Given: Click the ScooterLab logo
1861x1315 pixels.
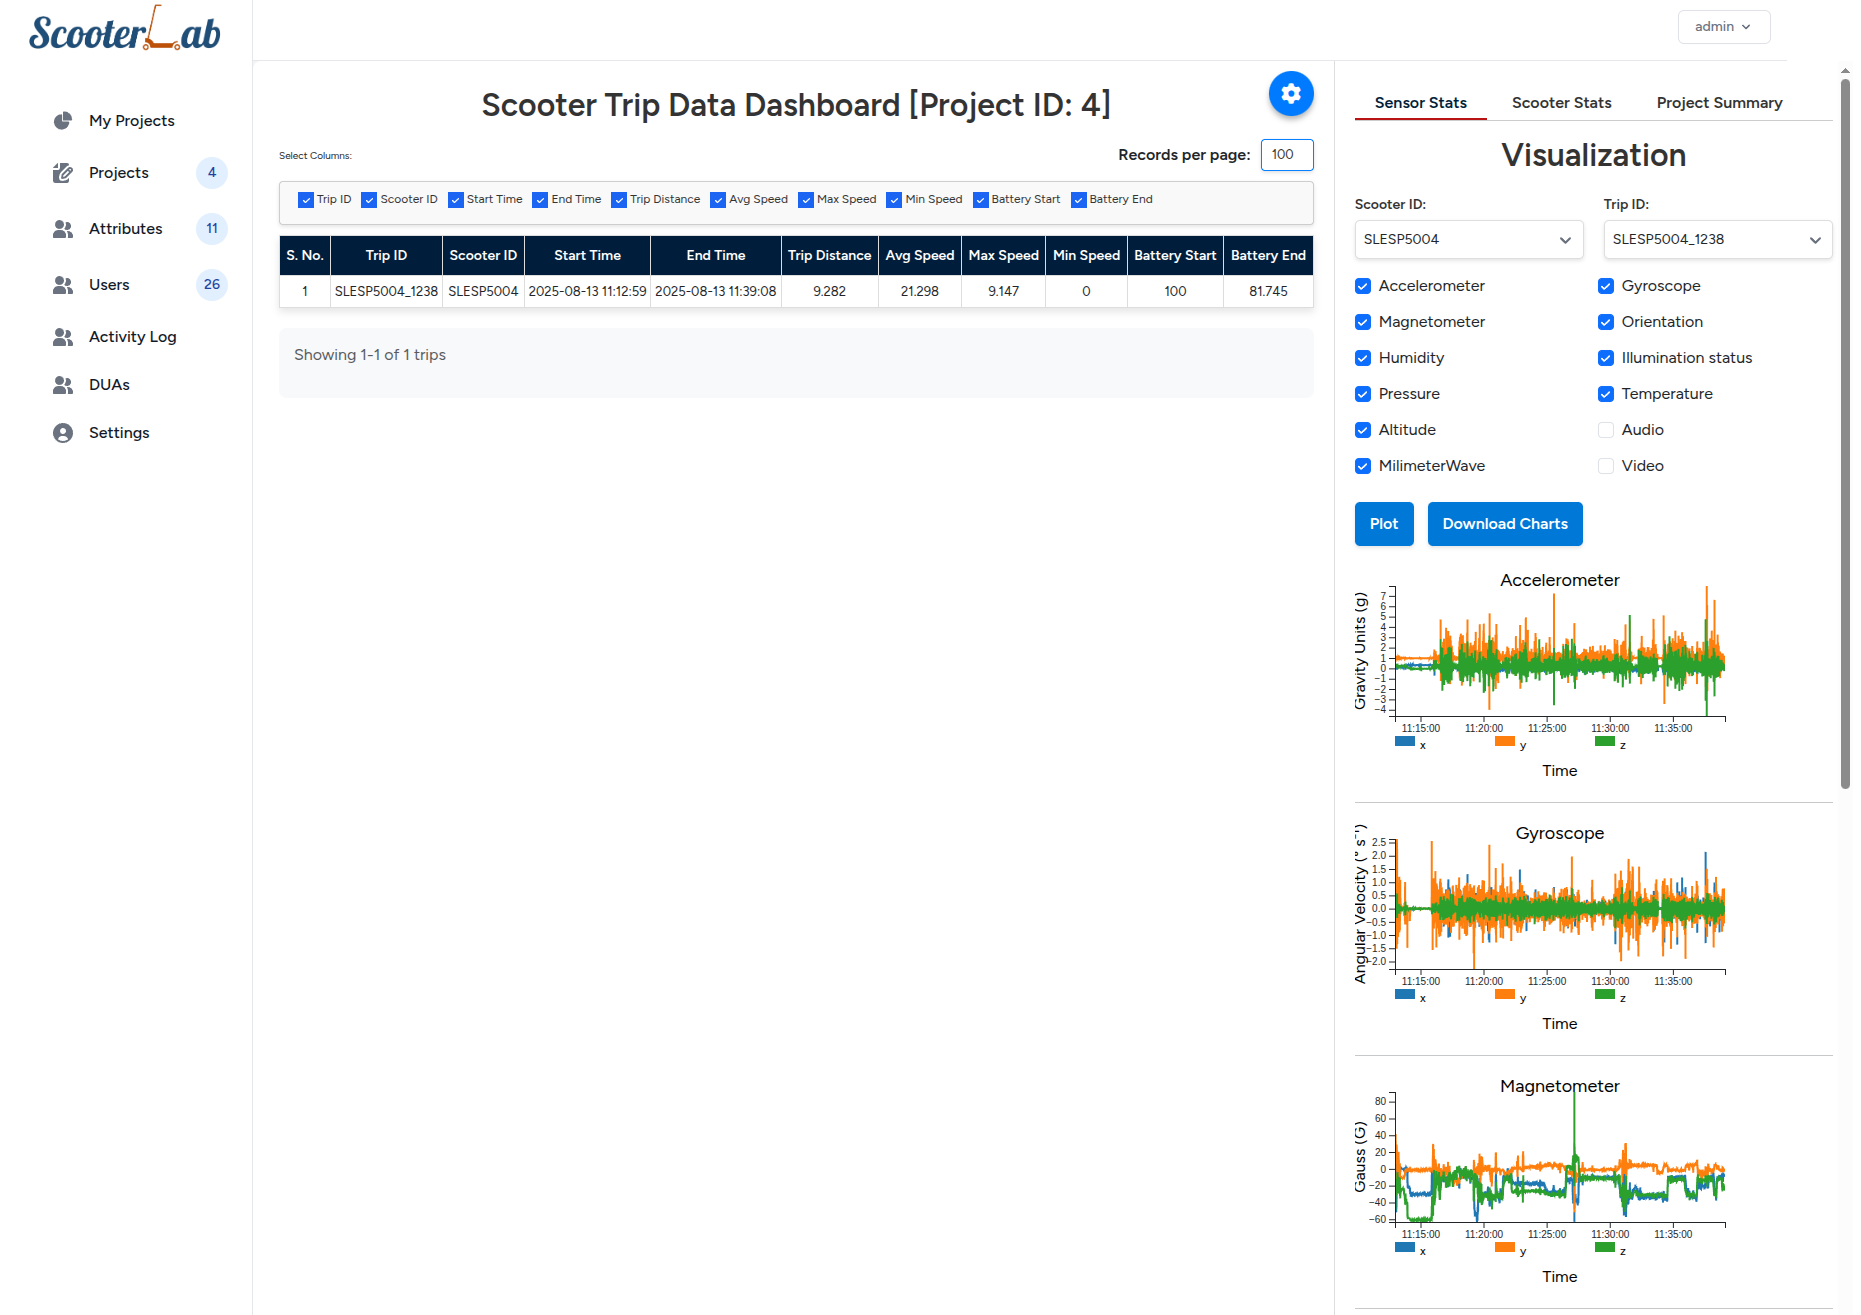Looking at the screenshot, I should (125, 31).
